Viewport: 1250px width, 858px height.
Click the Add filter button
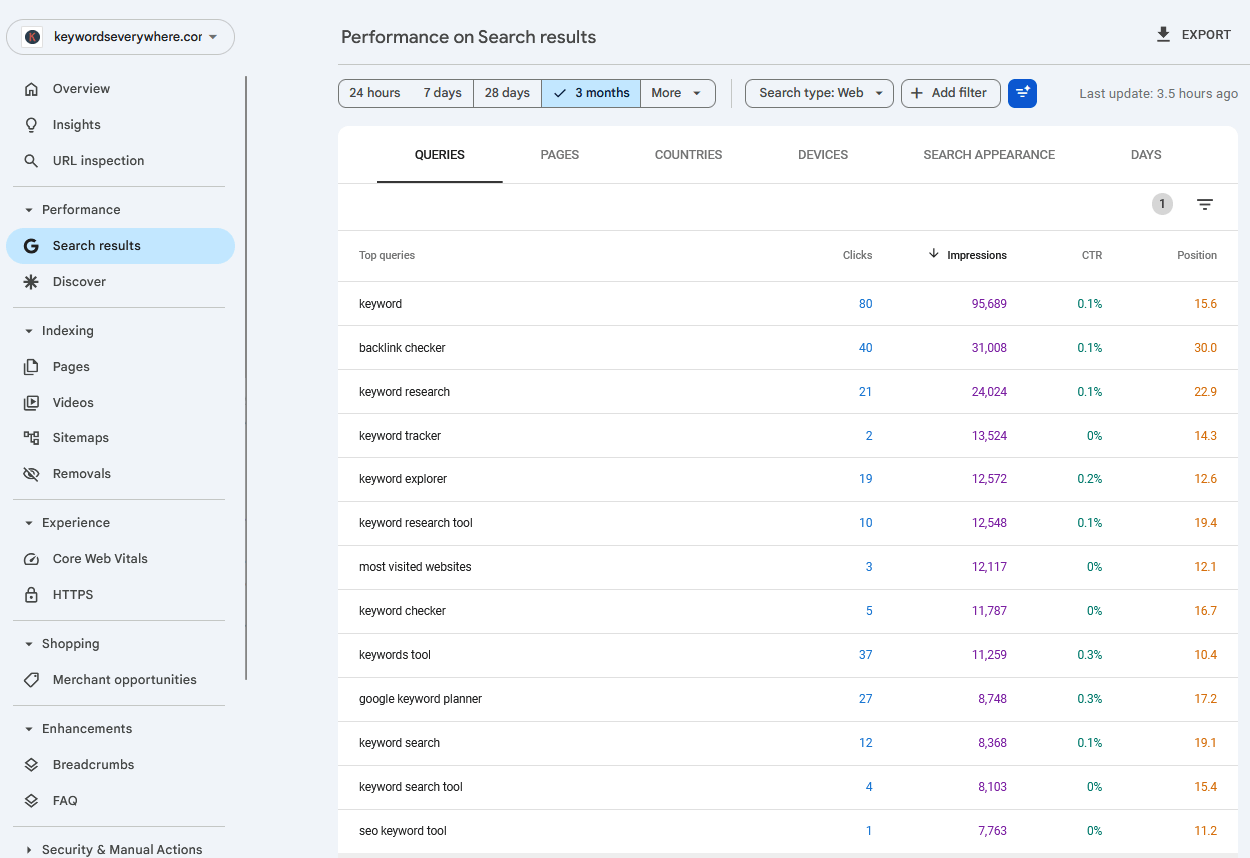951,93
